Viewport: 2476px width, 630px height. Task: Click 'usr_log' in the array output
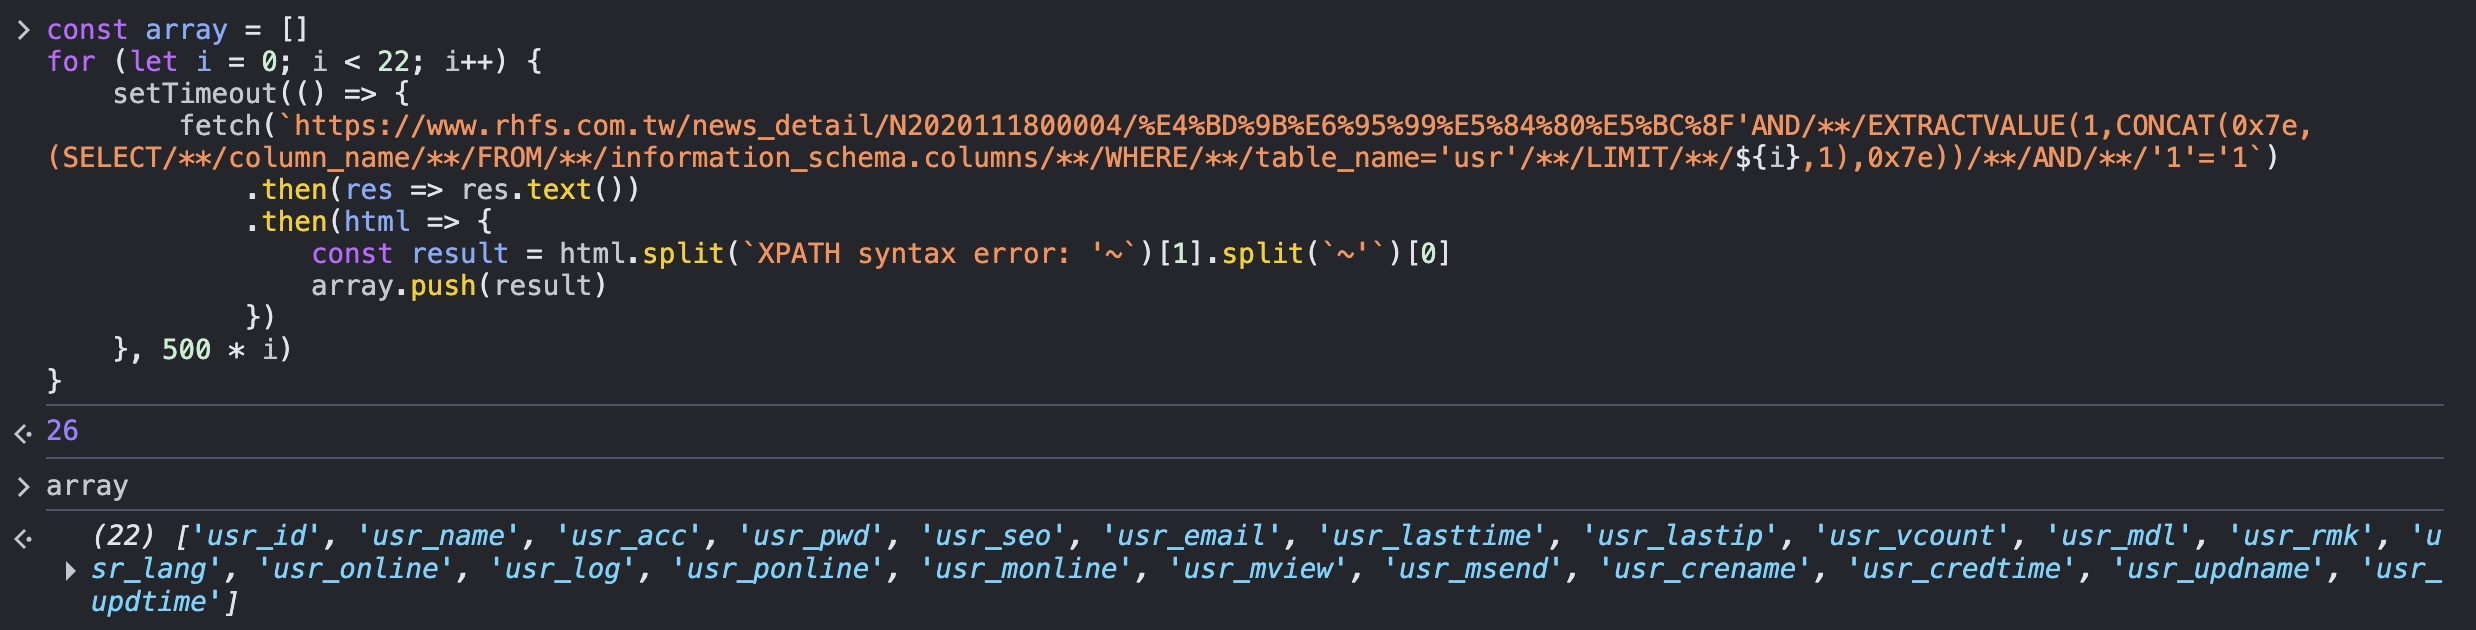coord(563,569)
